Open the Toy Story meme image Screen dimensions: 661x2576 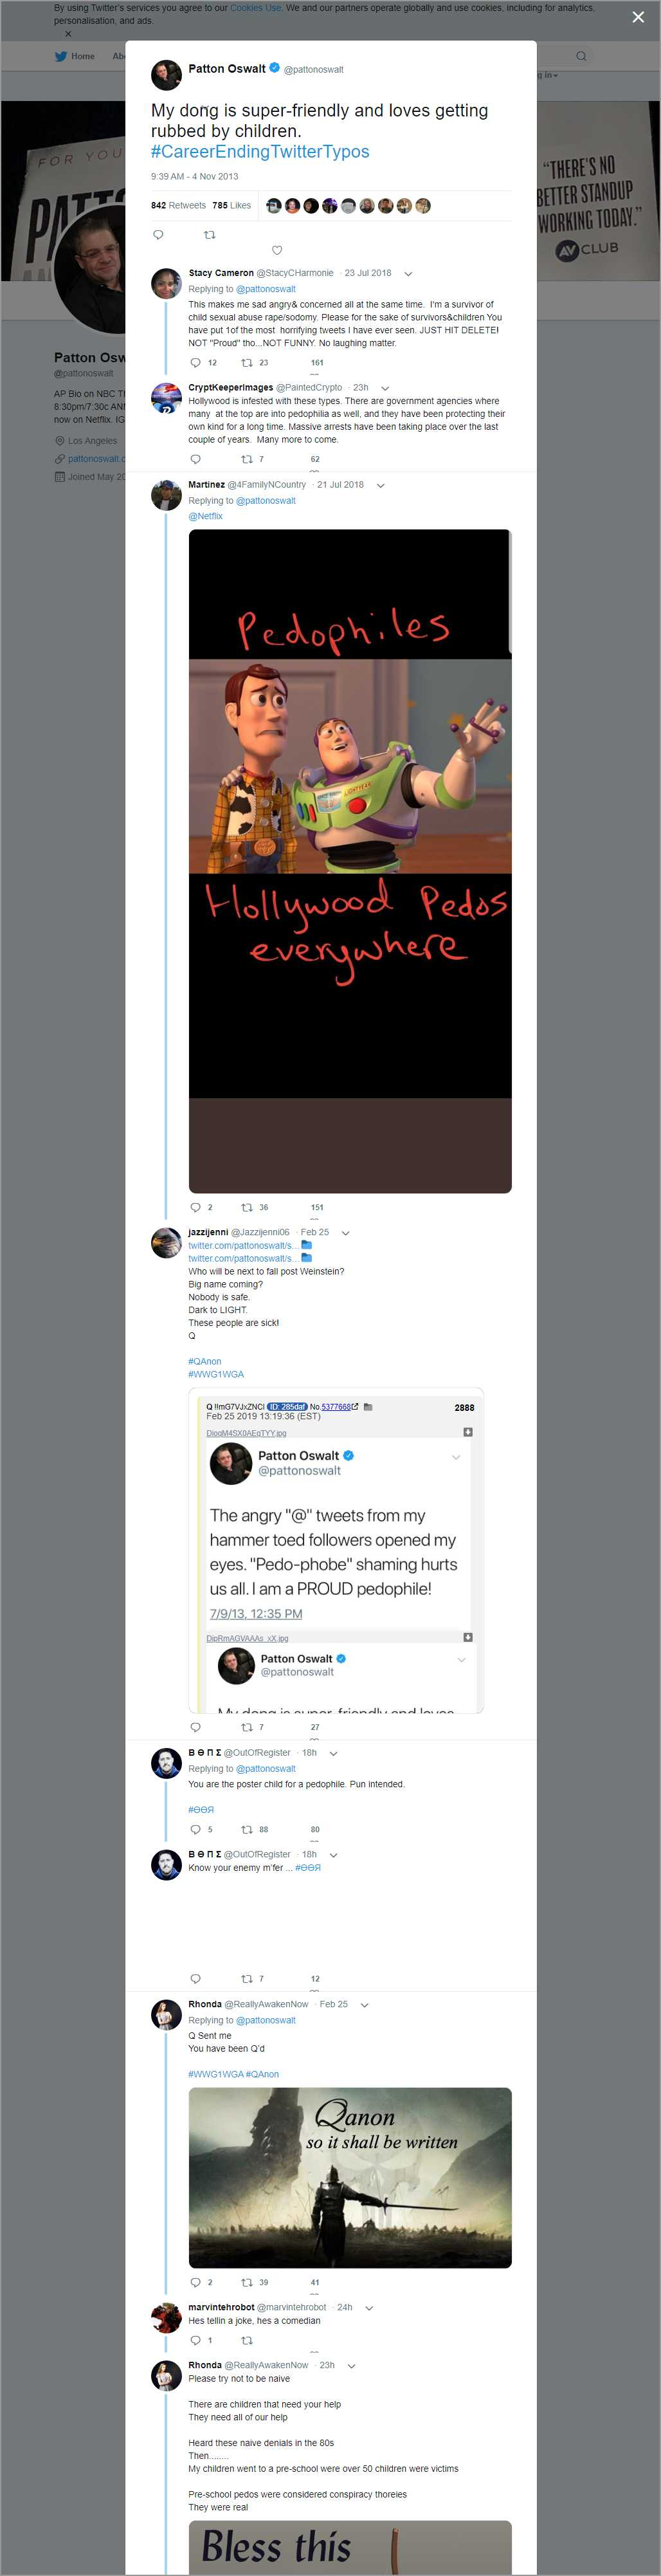350,860
